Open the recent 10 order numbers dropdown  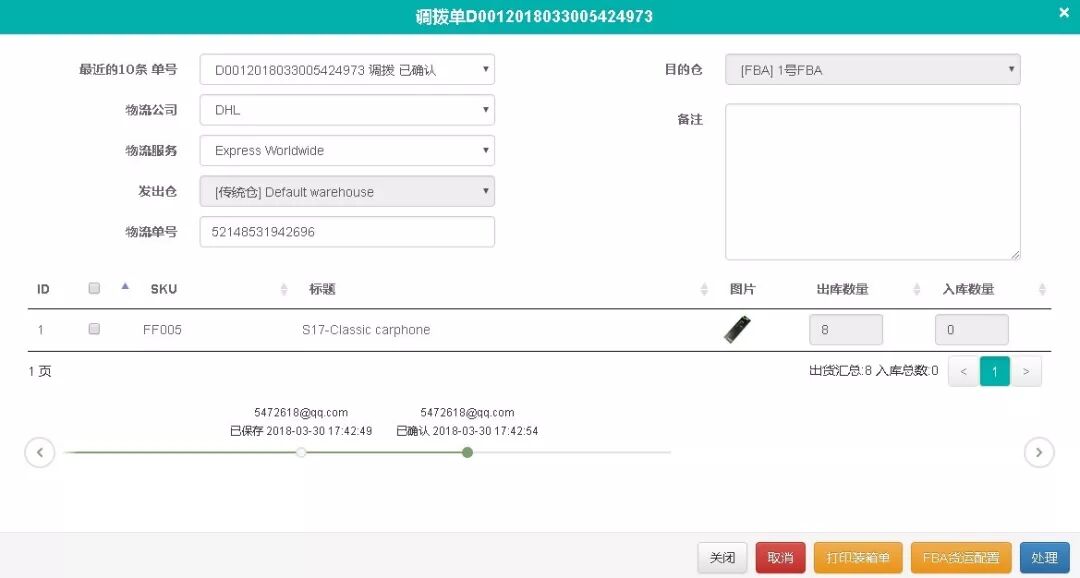(x=347, y=70)
